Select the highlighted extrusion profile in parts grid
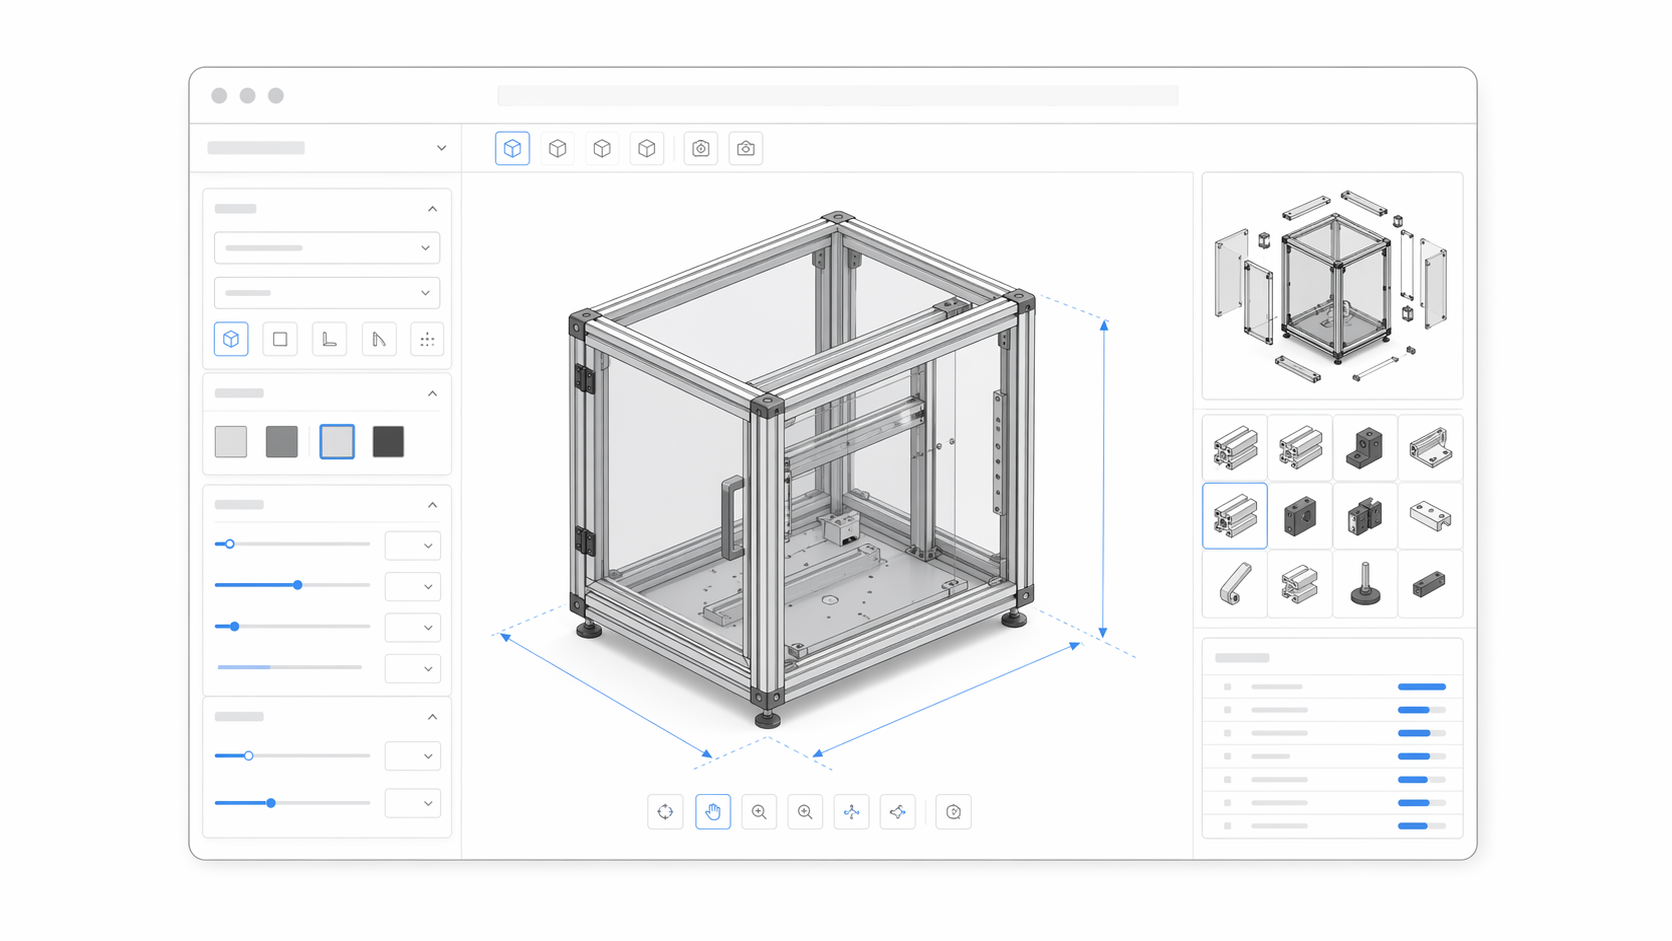This screenshot has height=941, width=1672. [x=1235, y=516]
